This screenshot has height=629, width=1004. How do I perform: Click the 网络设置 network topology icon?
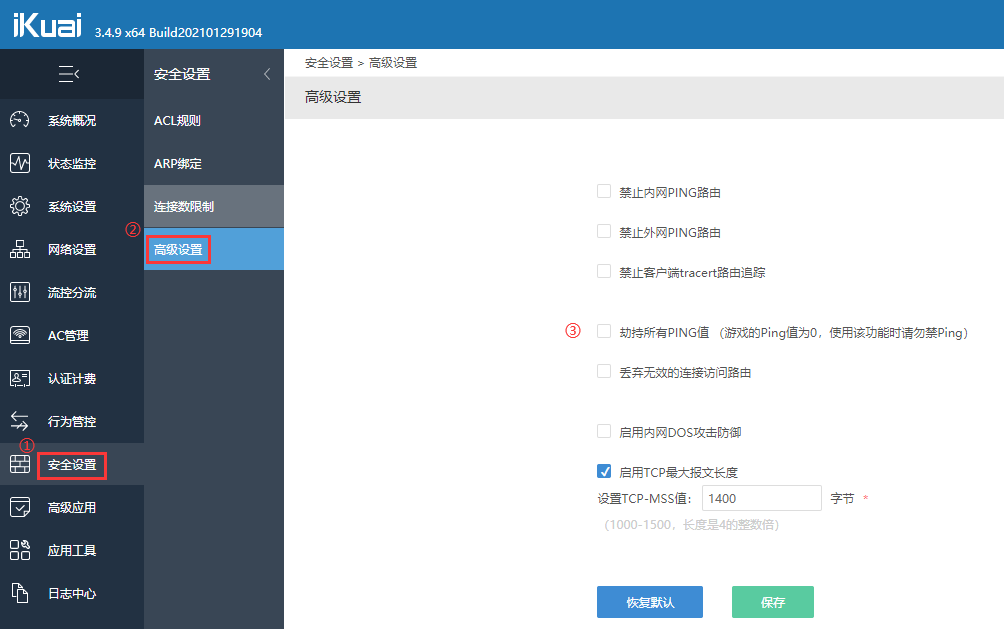(x=20, y=249)
